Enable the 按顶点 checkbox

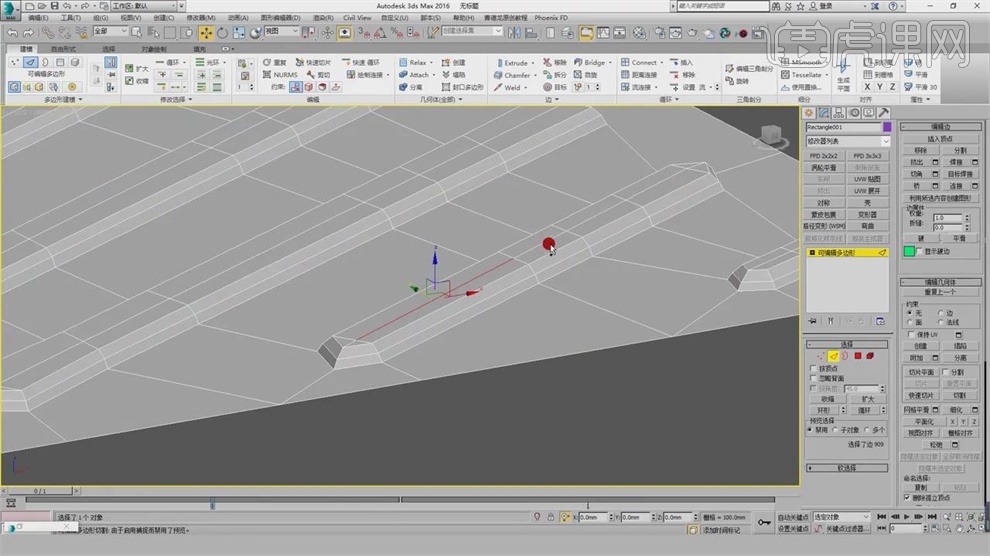(813, 369)
